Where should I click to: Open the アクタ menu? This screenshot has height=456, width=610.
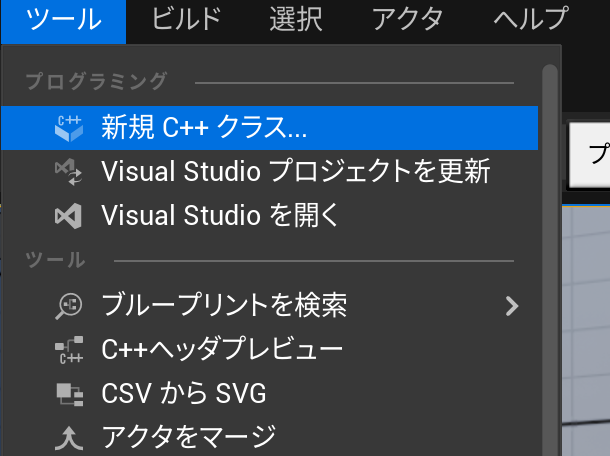[407, 19]
